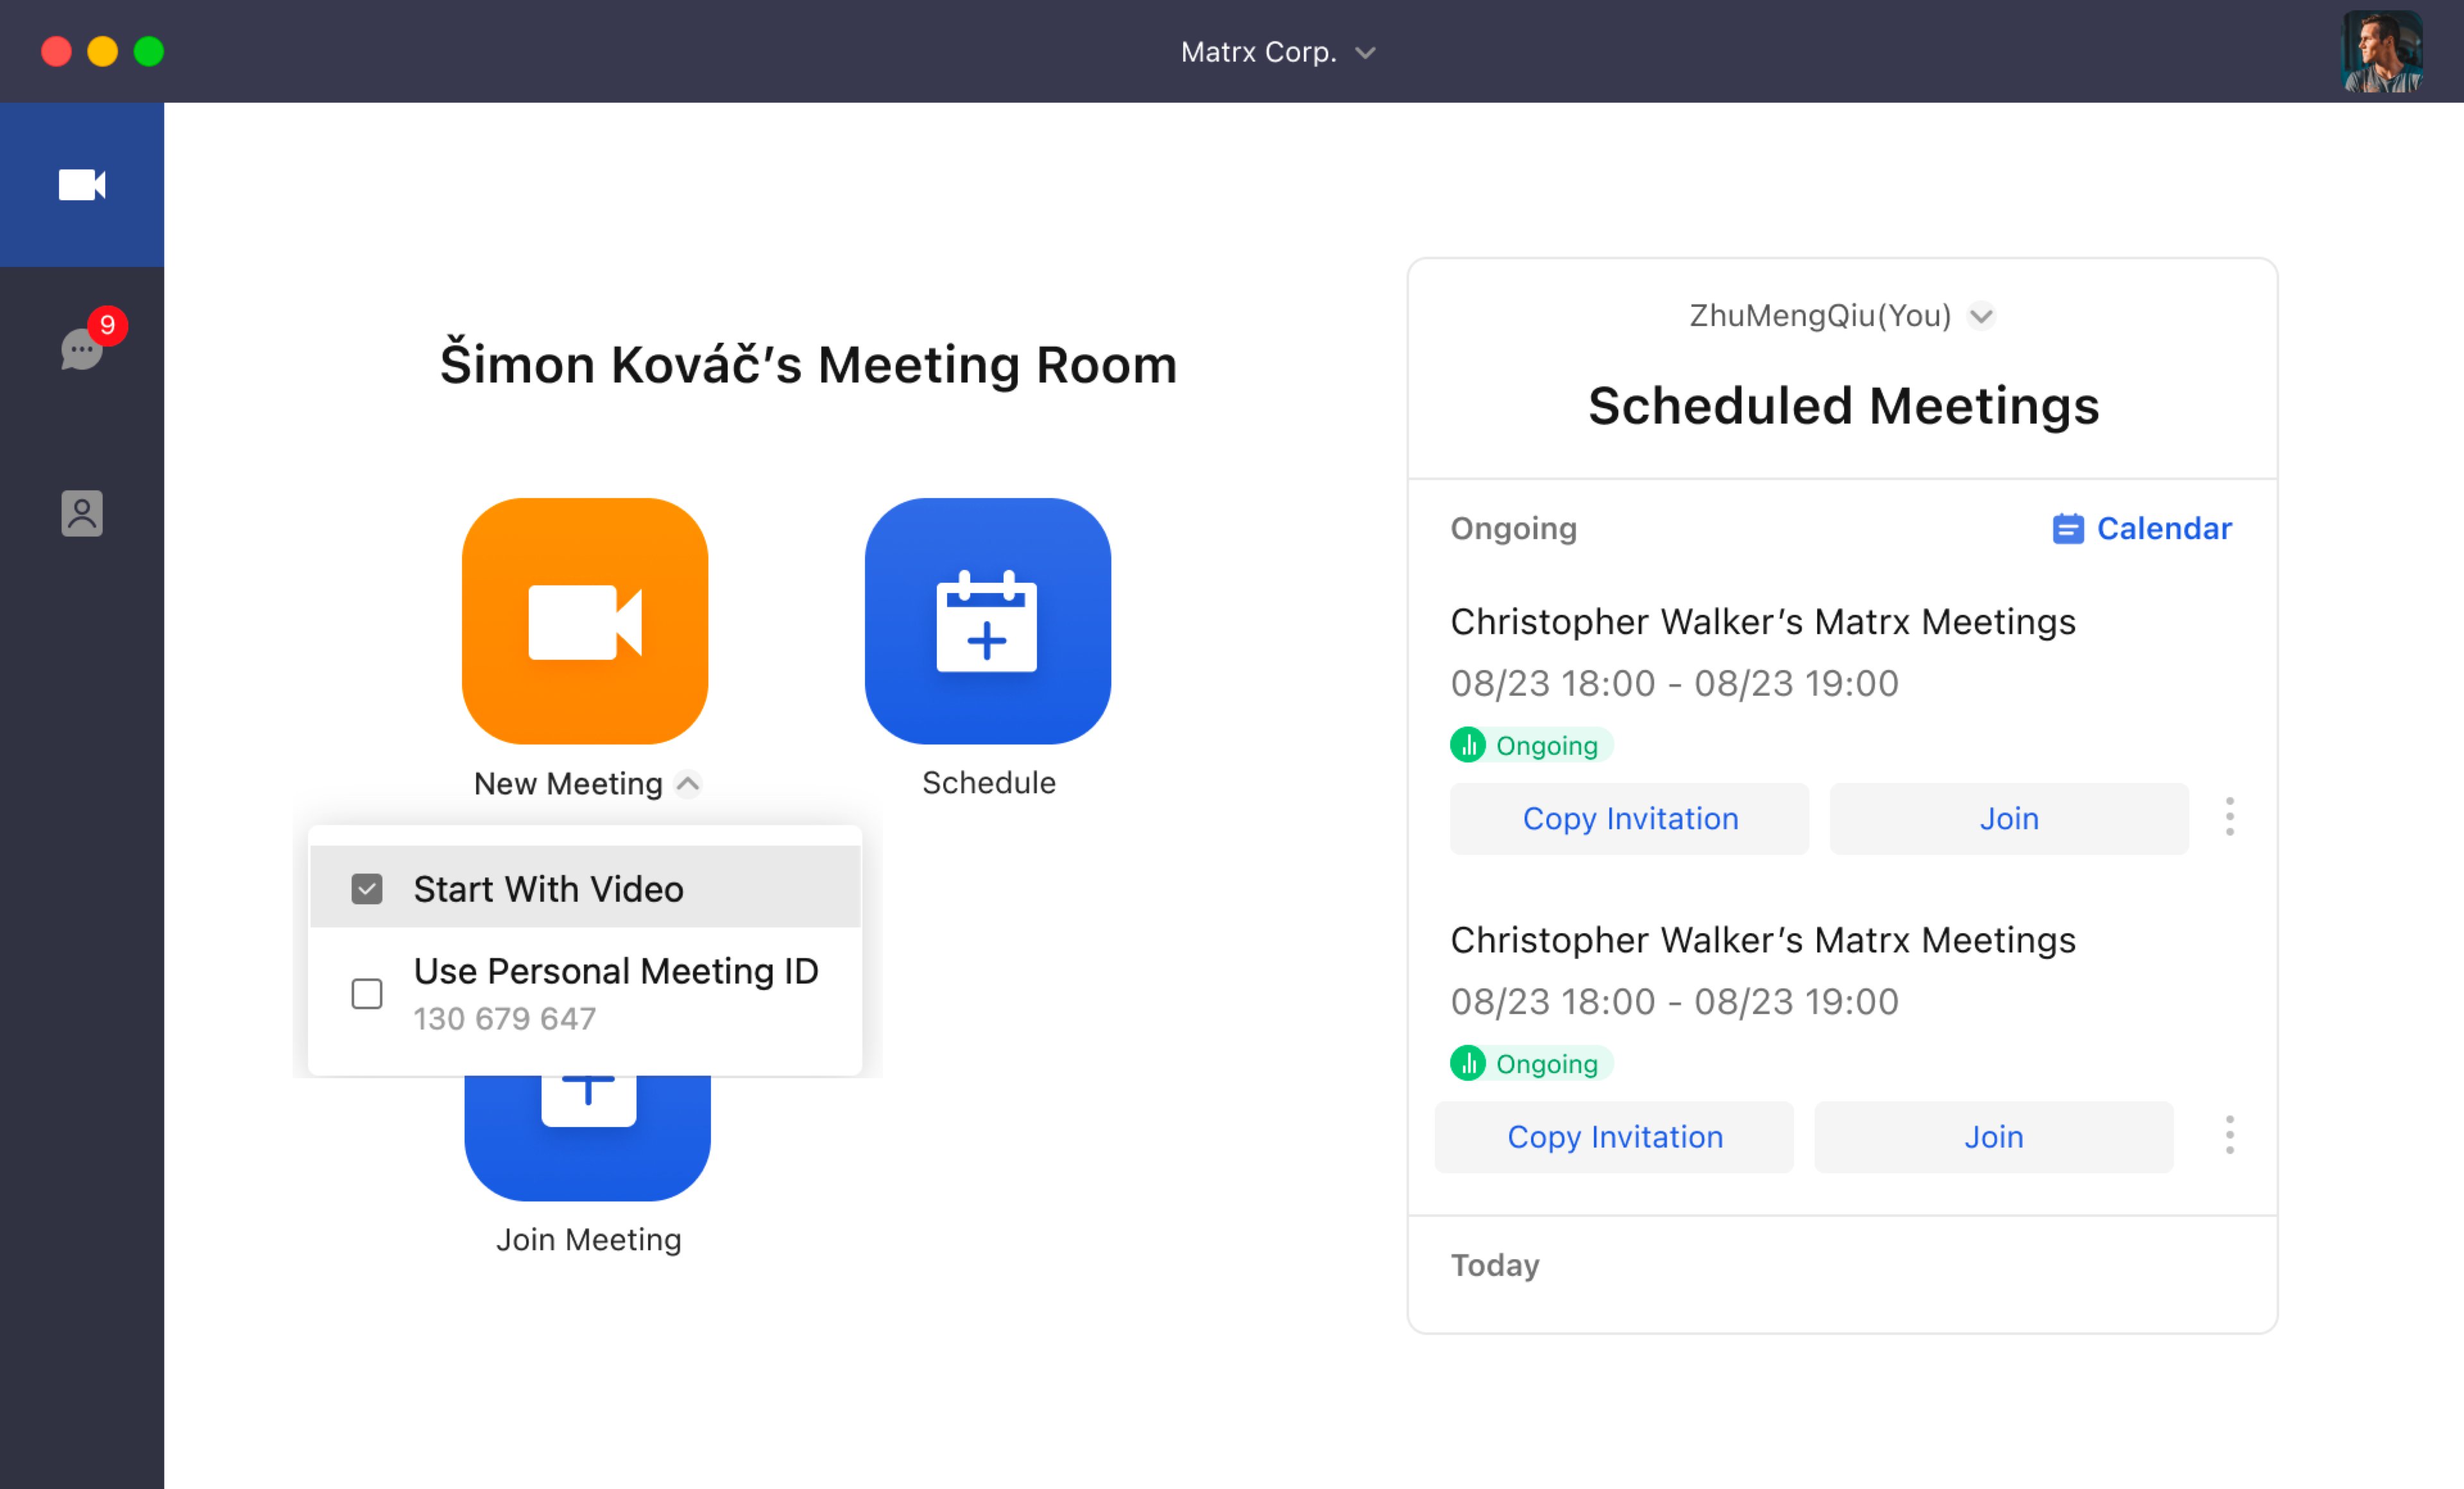Image resolution: width=2464 pixels, height=1489 pixels.
Task: Copy Invitation for the first ongoing meeting
Action: point(1629,819)
